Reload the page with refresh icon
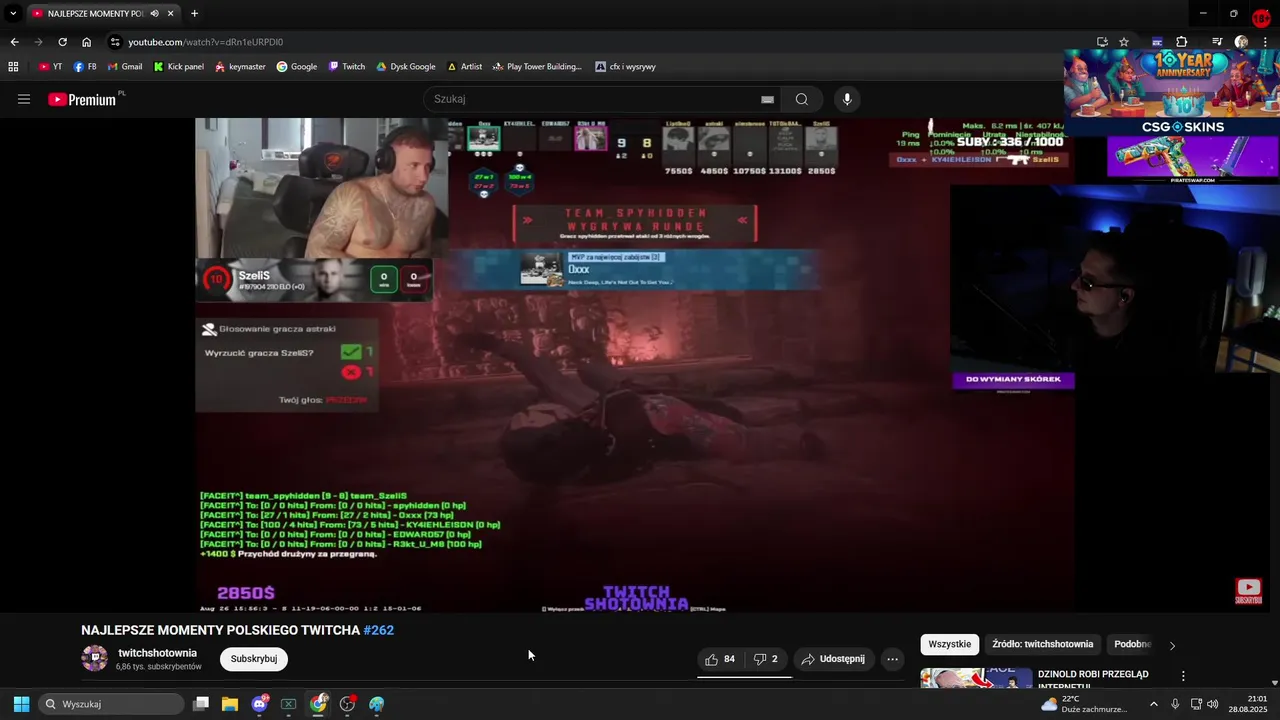Screen dimensions: 1280x720 tap(62, 42)
